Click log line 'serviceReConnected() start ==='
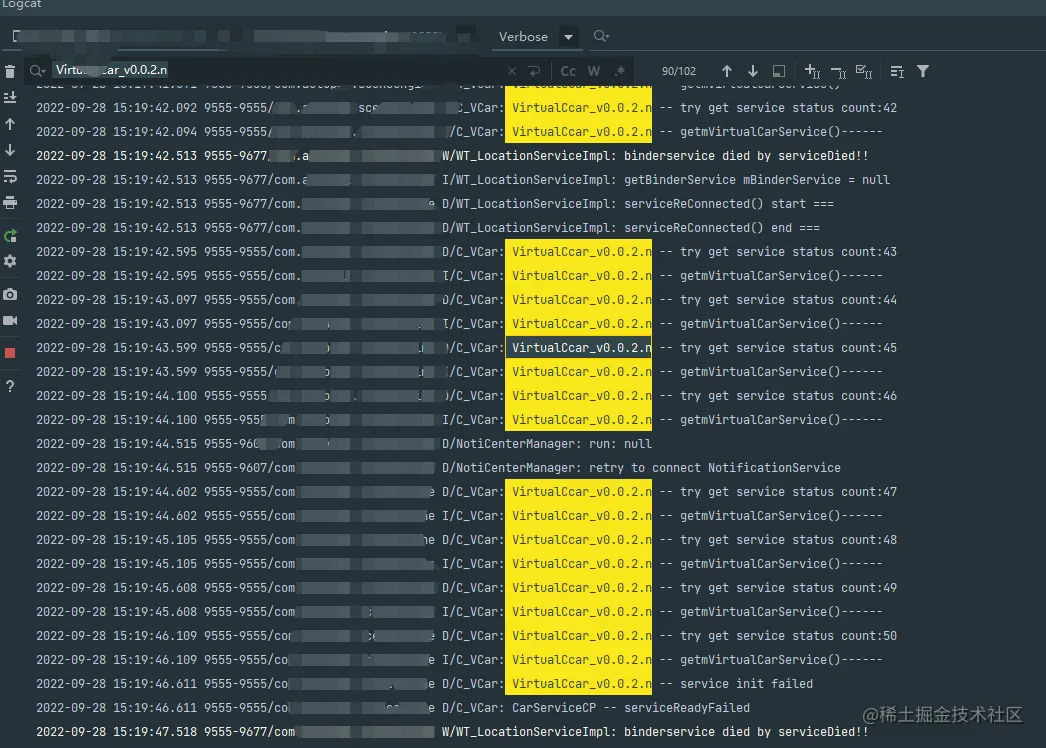This screenshot has width=1046, height=748. click(435, 204)
